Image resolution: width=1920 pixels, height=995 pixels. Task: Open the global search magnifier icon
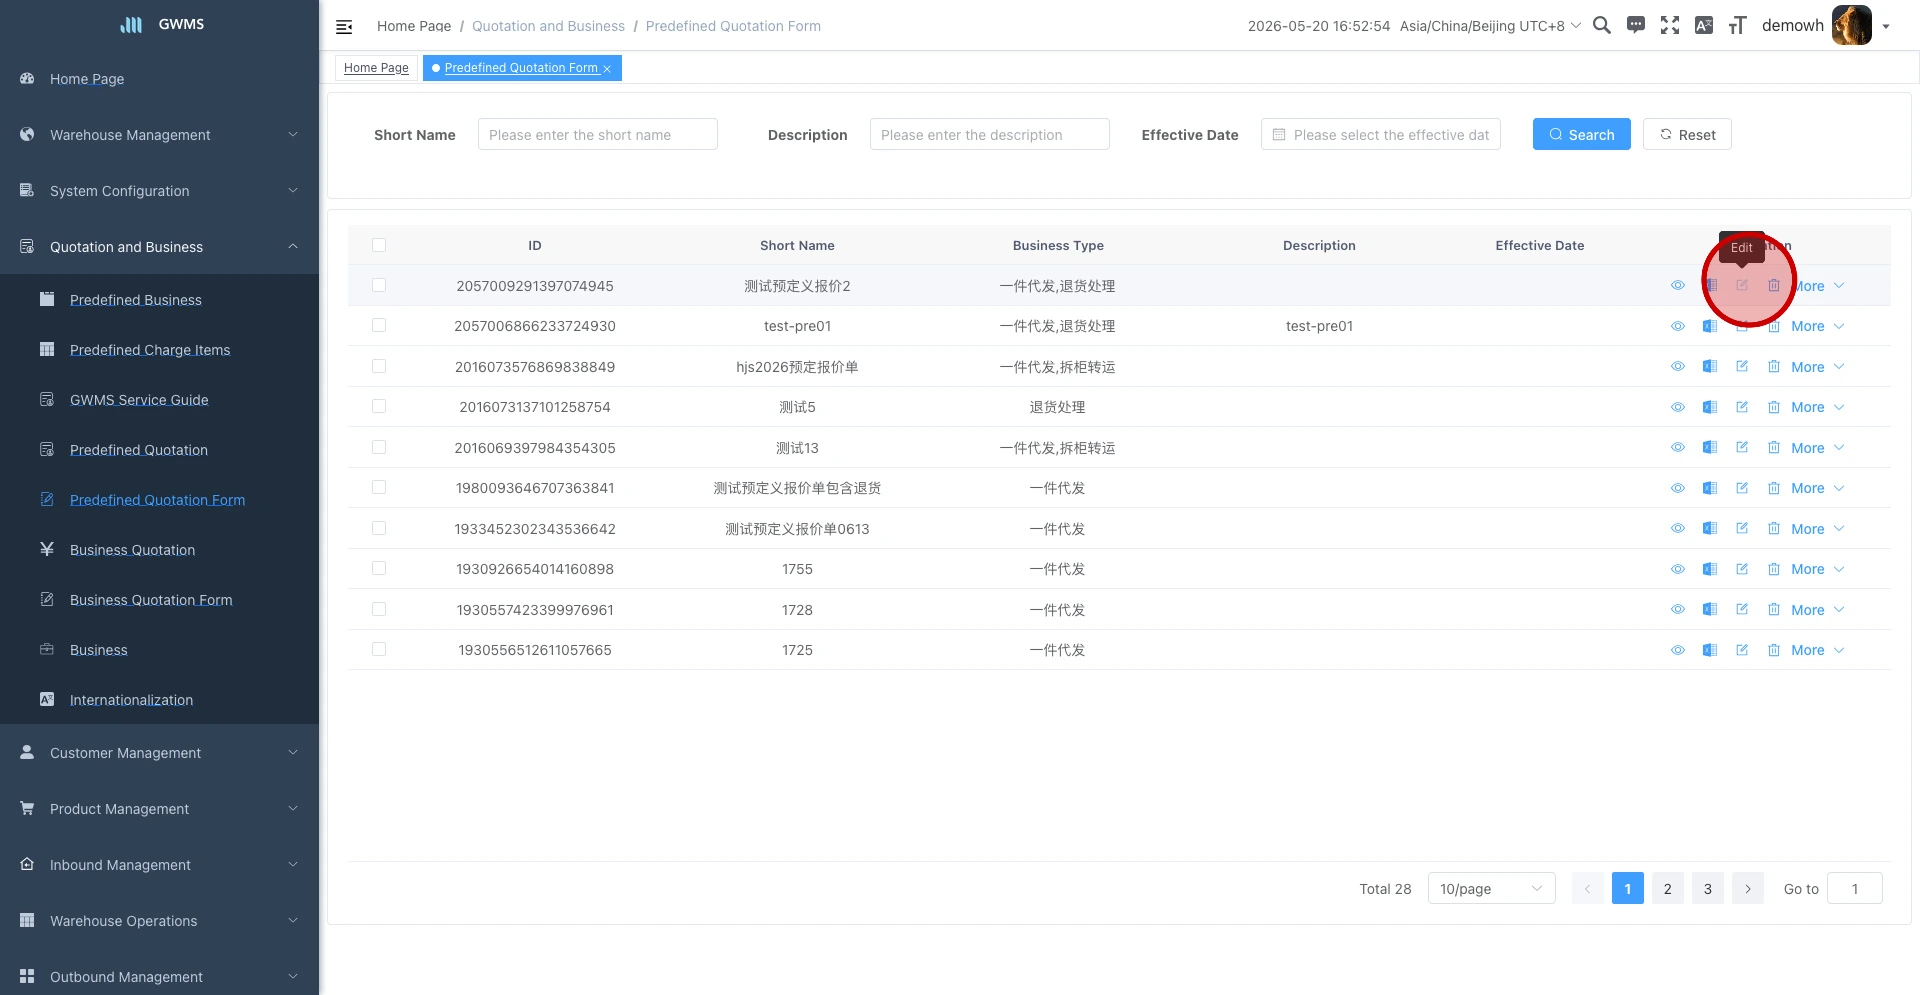click(x=1602, y=25)
